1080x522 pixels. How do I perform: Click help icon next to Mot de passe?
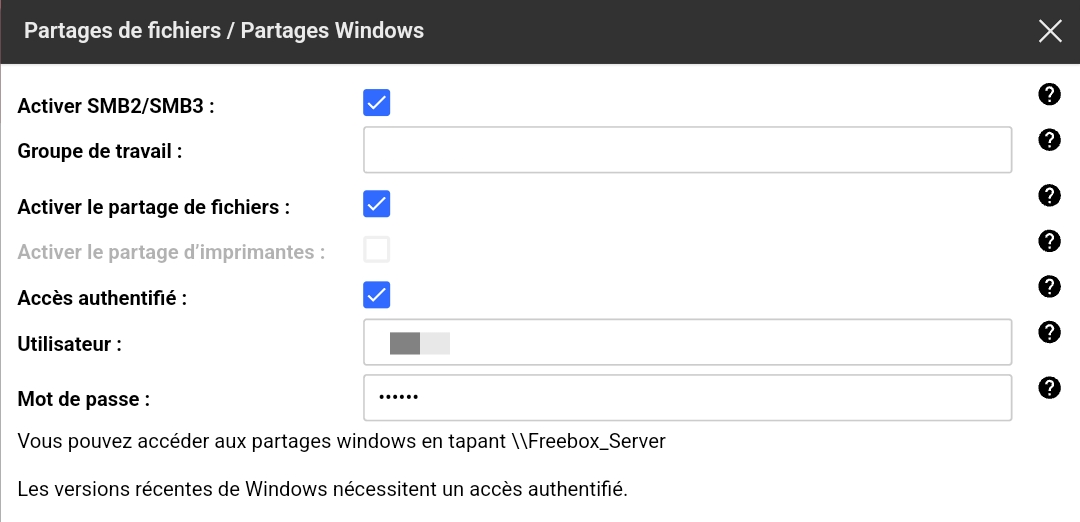[x=1049, y=388]
